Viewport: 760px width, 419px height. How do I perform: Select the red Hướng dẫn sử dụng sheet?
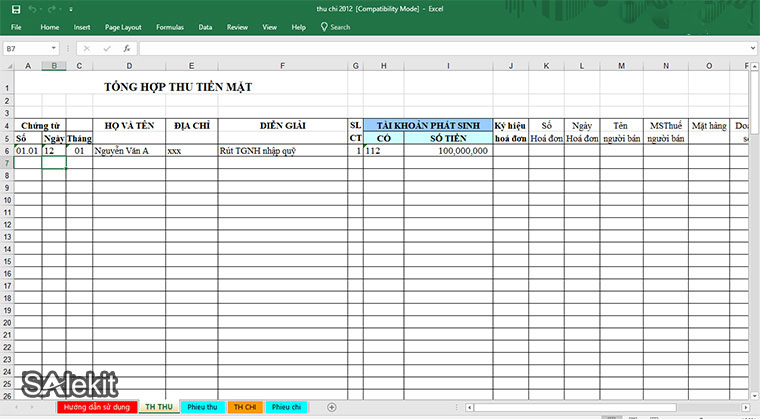coord(96,407)
